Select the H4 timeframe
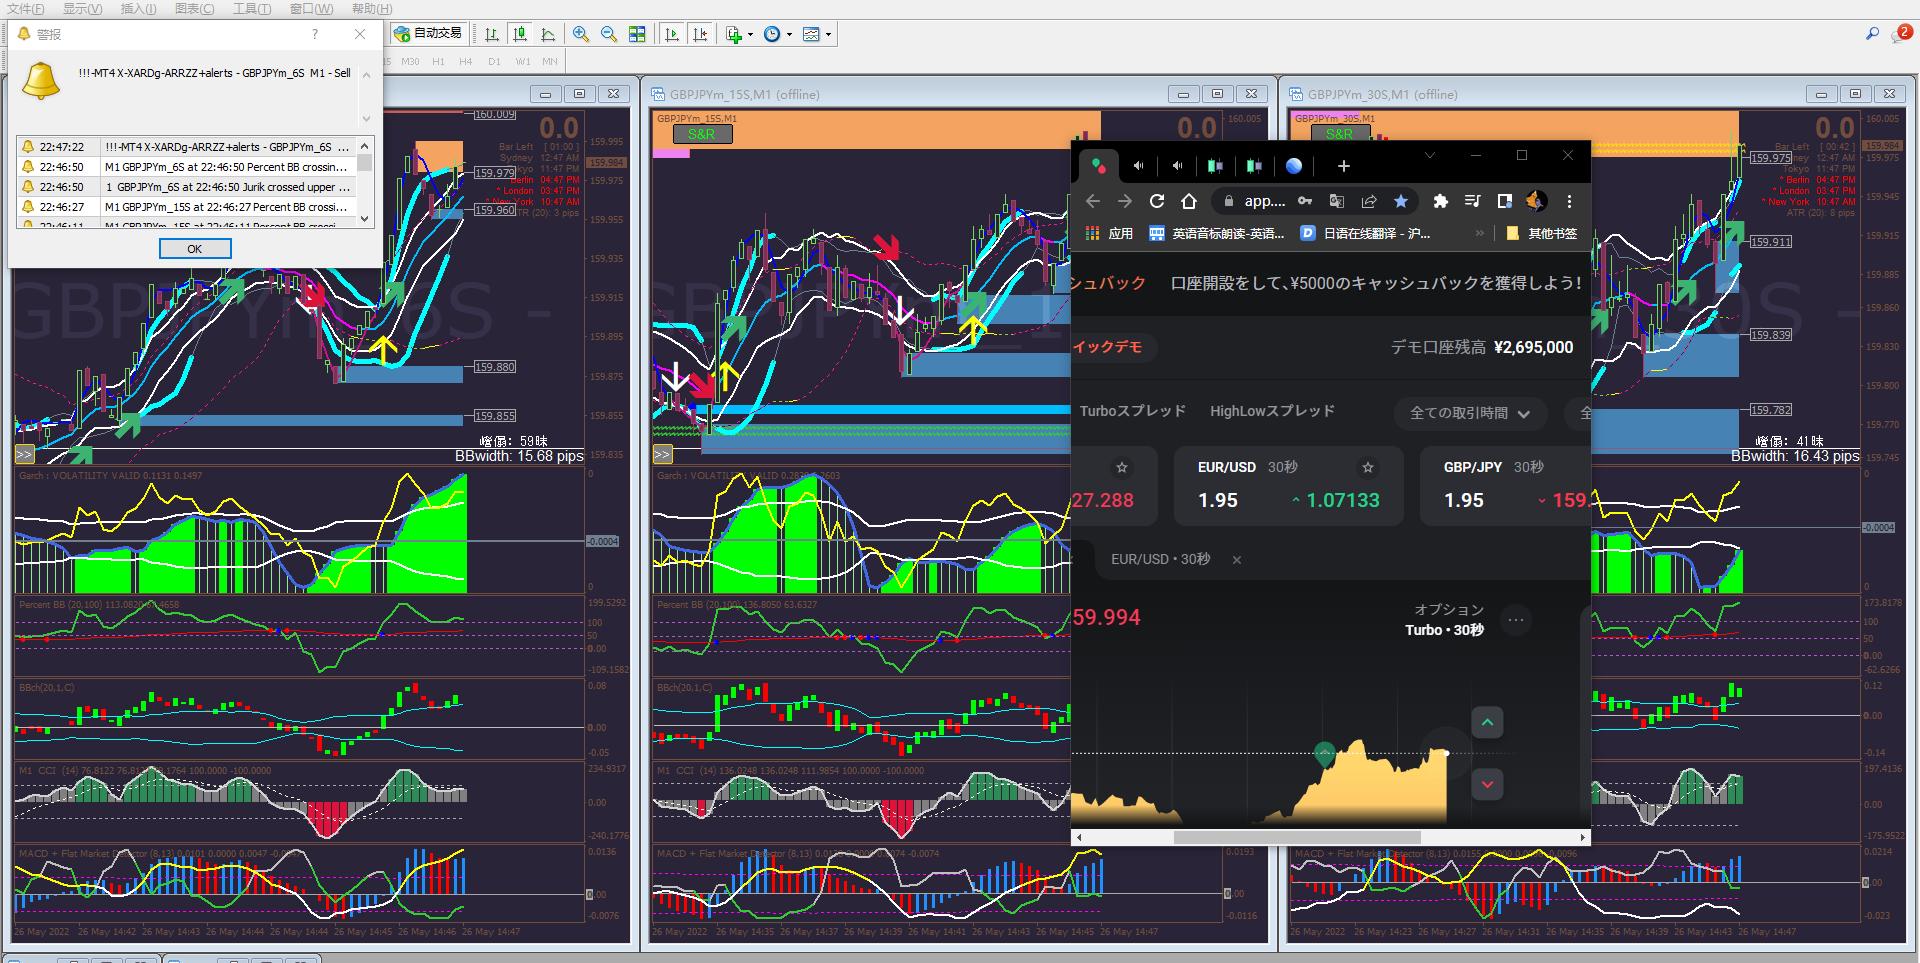 click(465, 62)
